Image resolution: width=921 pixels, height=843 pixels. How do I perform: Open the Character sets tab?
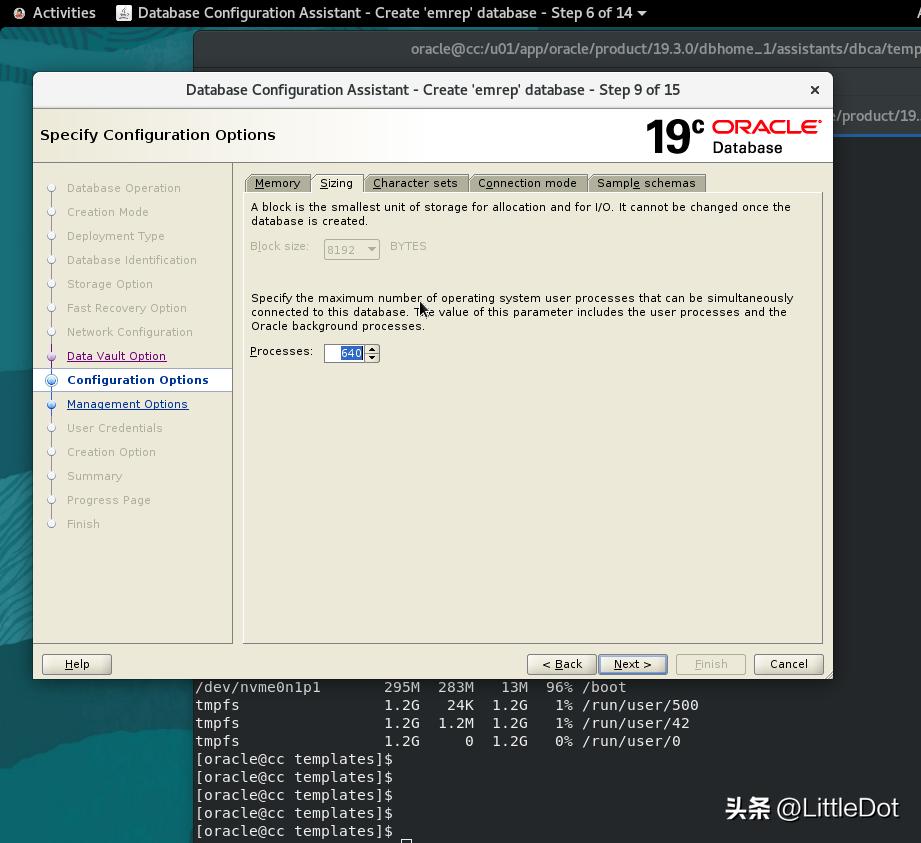(415, 183)
